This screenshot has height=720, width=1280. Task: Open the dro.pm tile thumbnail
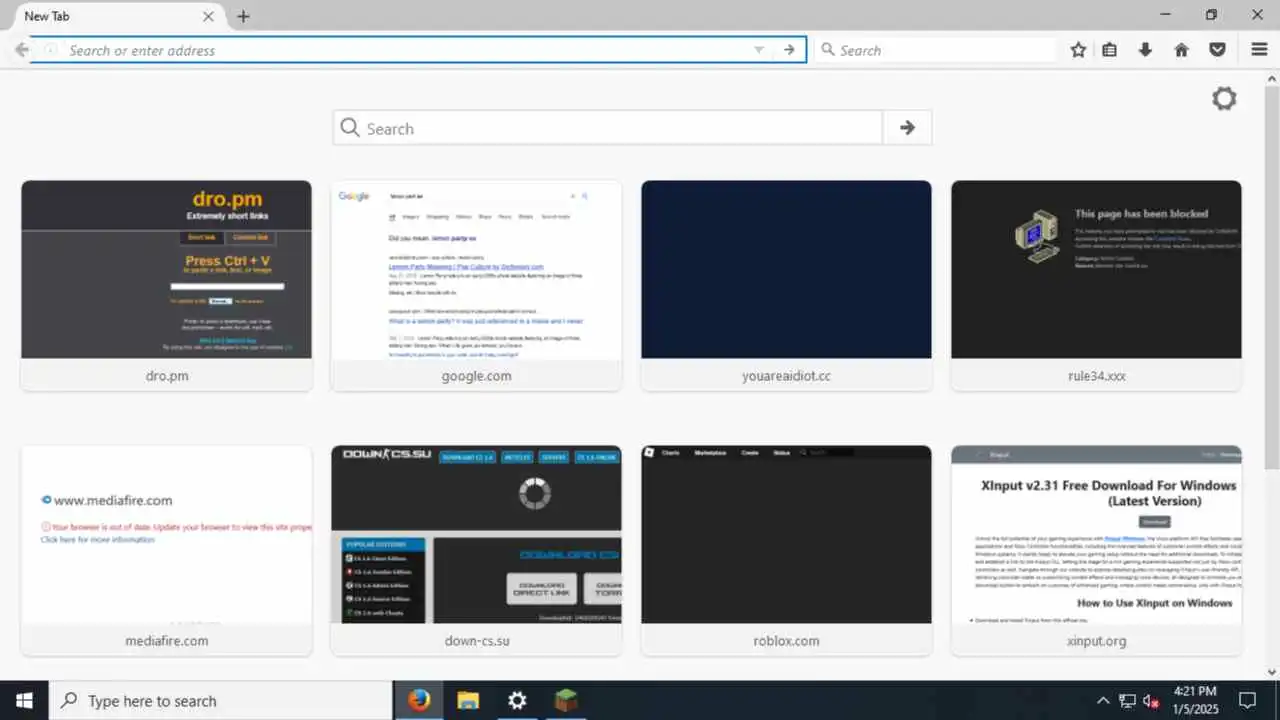[166, 269]
